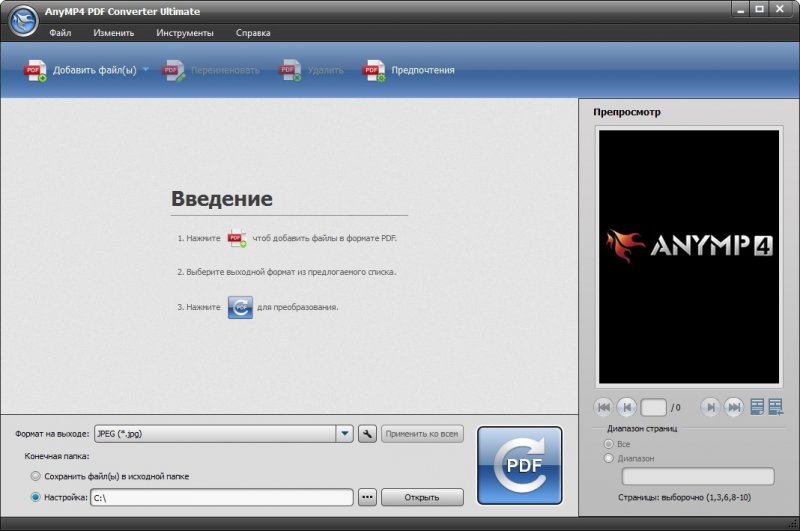Click the Препросмотр panel title
This screenshot has height=531, width=800.
tap(627, 112)
